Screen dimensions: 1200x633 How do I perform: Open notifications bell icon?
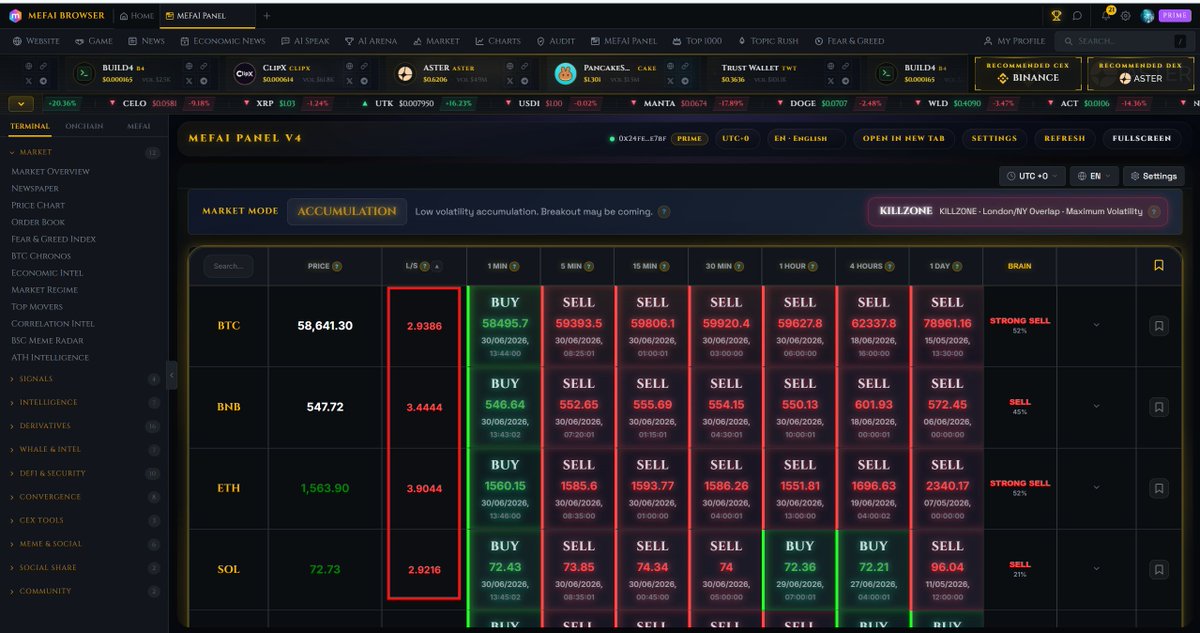(x=1105, y=16)
